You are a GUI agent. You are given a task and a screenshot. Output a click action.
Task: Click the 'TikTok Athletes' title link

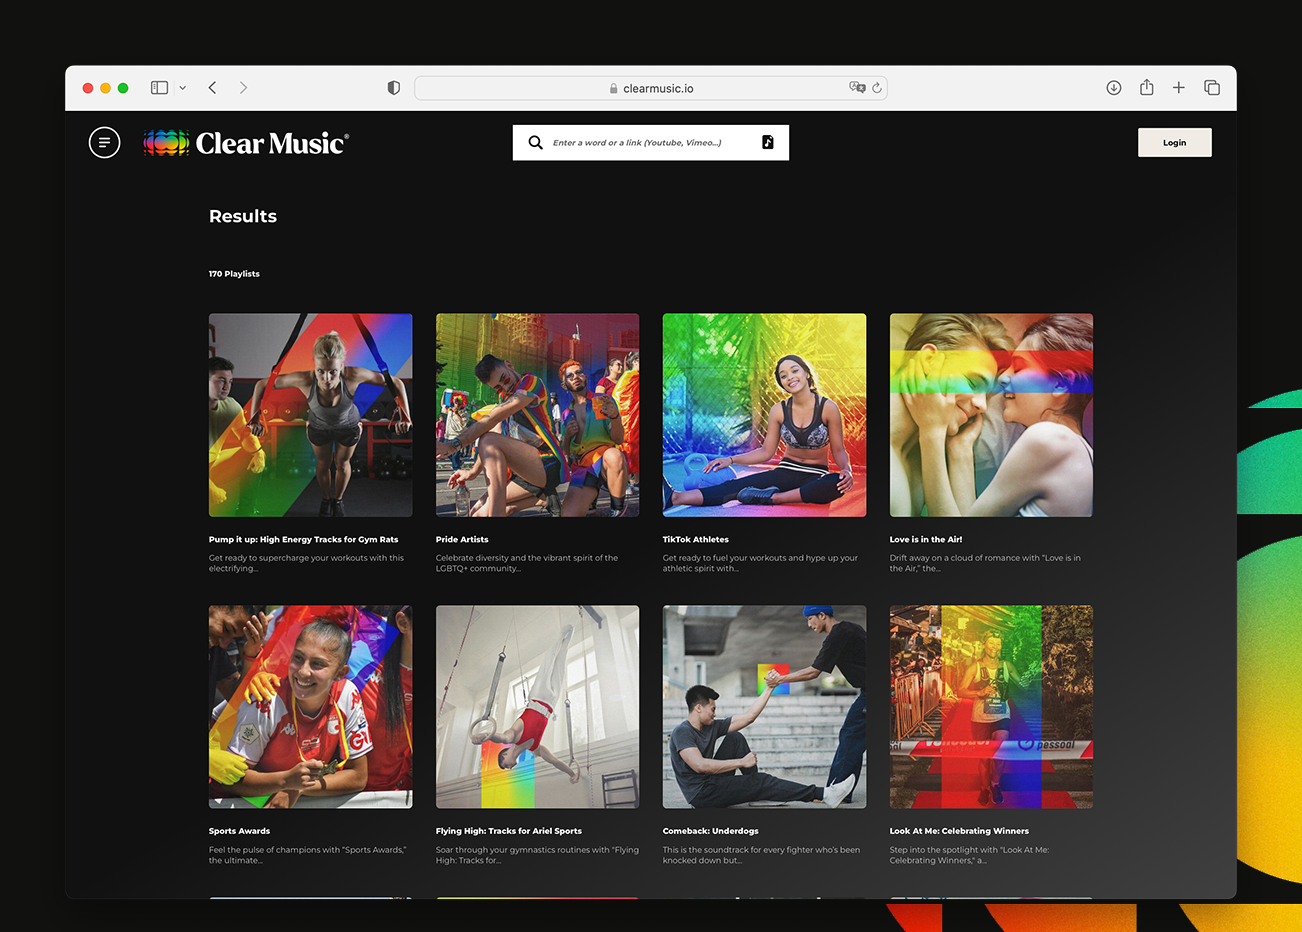point(696,539)
